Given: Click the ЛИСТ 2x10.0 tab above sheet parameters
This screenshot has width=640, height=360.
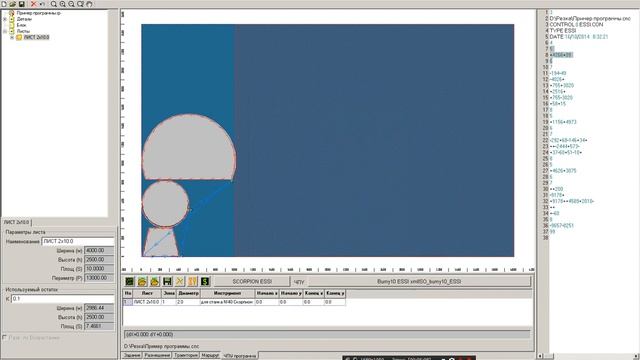Looking at the screenshot, I should (x=17, y=222).
